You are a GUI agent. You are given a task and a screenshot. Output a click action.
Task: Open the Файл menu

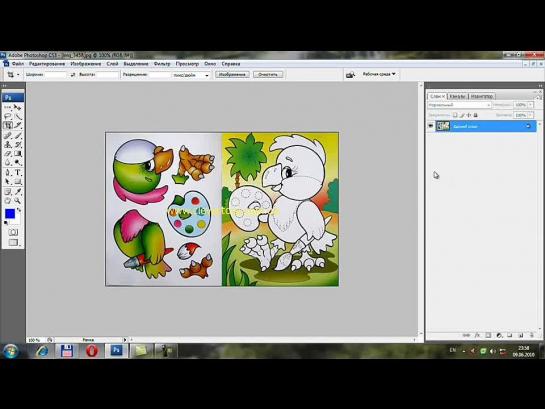[x=17, y=64]
